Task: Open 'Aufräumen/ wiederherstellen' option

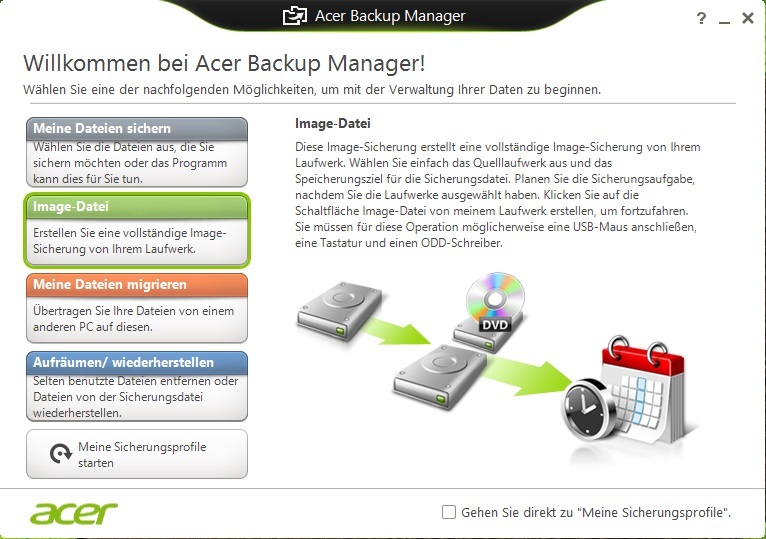Action: pos(137,387)
